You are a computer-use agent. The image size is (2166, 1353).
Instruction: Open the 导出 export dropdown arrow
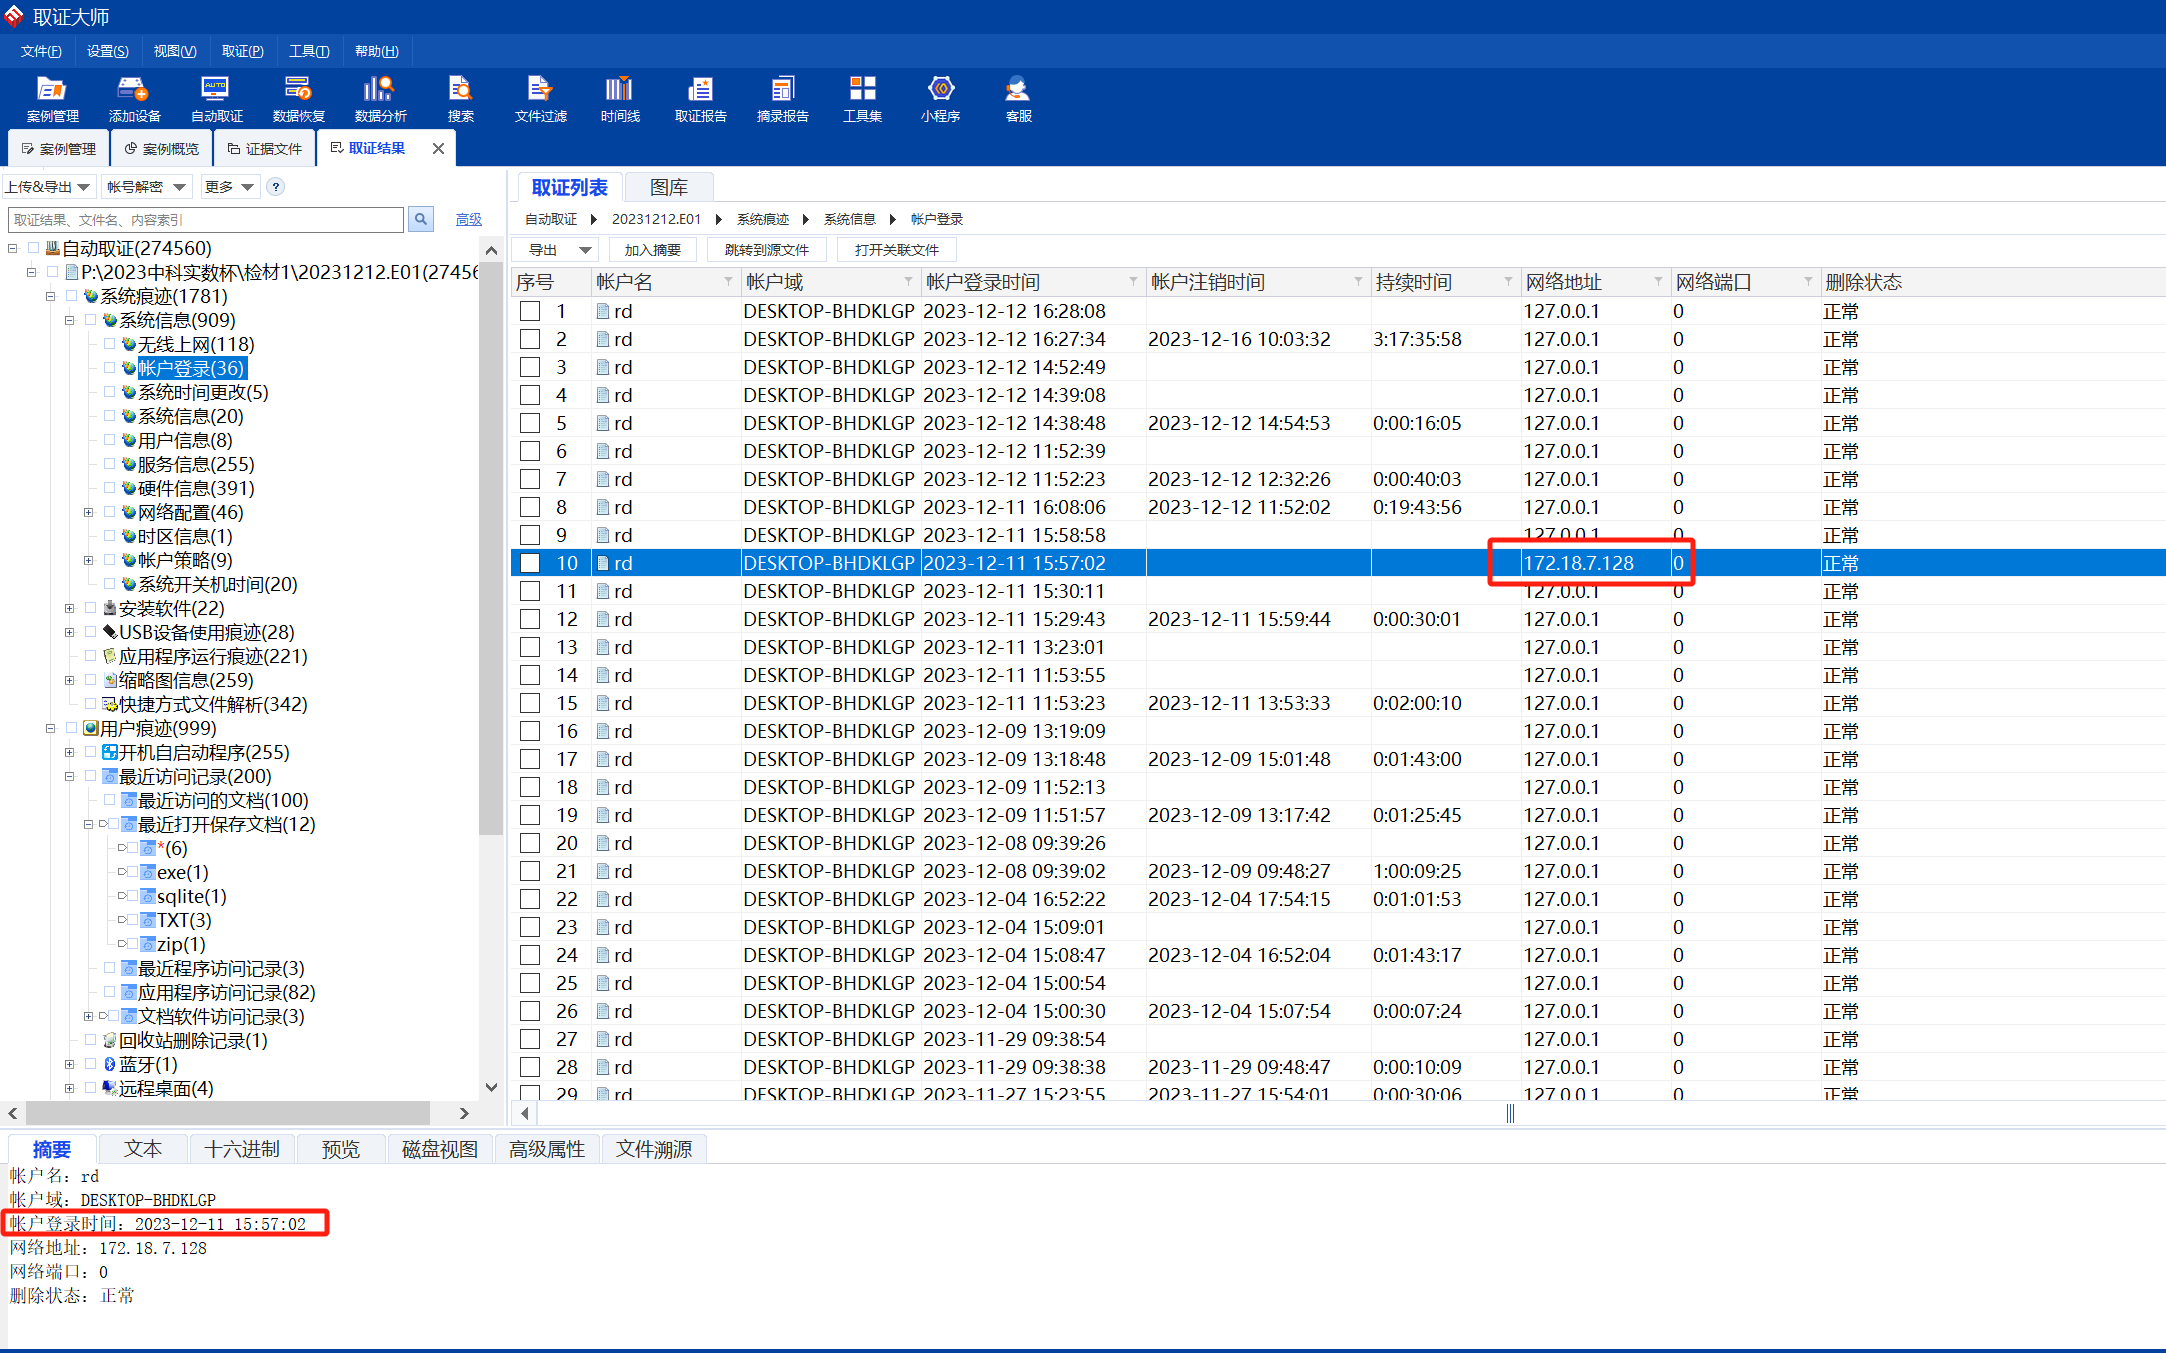click(585, 250)
